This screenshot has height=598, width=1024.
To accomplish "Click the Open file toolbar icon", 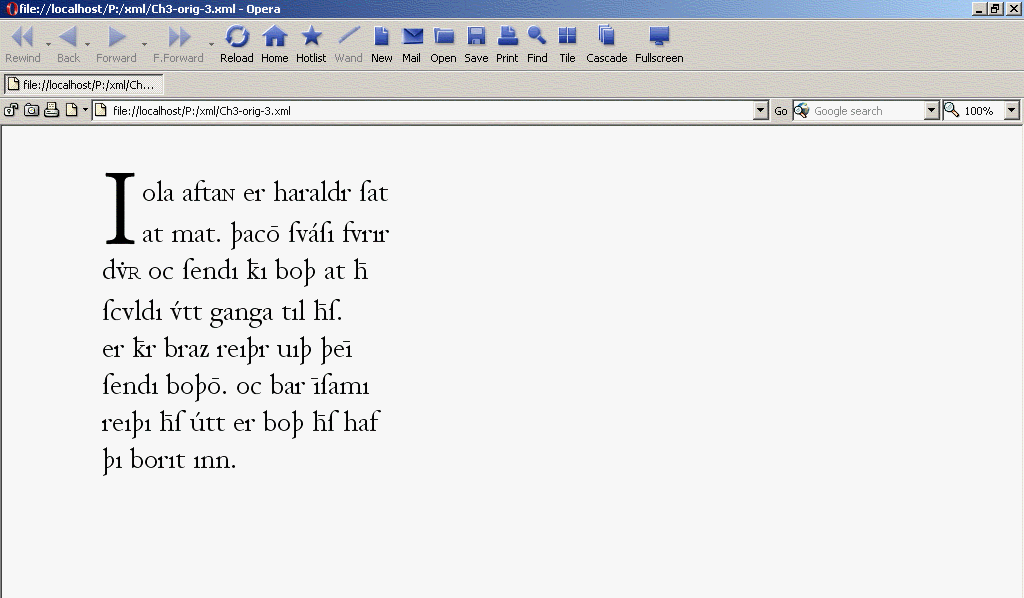I will (443, 44).
